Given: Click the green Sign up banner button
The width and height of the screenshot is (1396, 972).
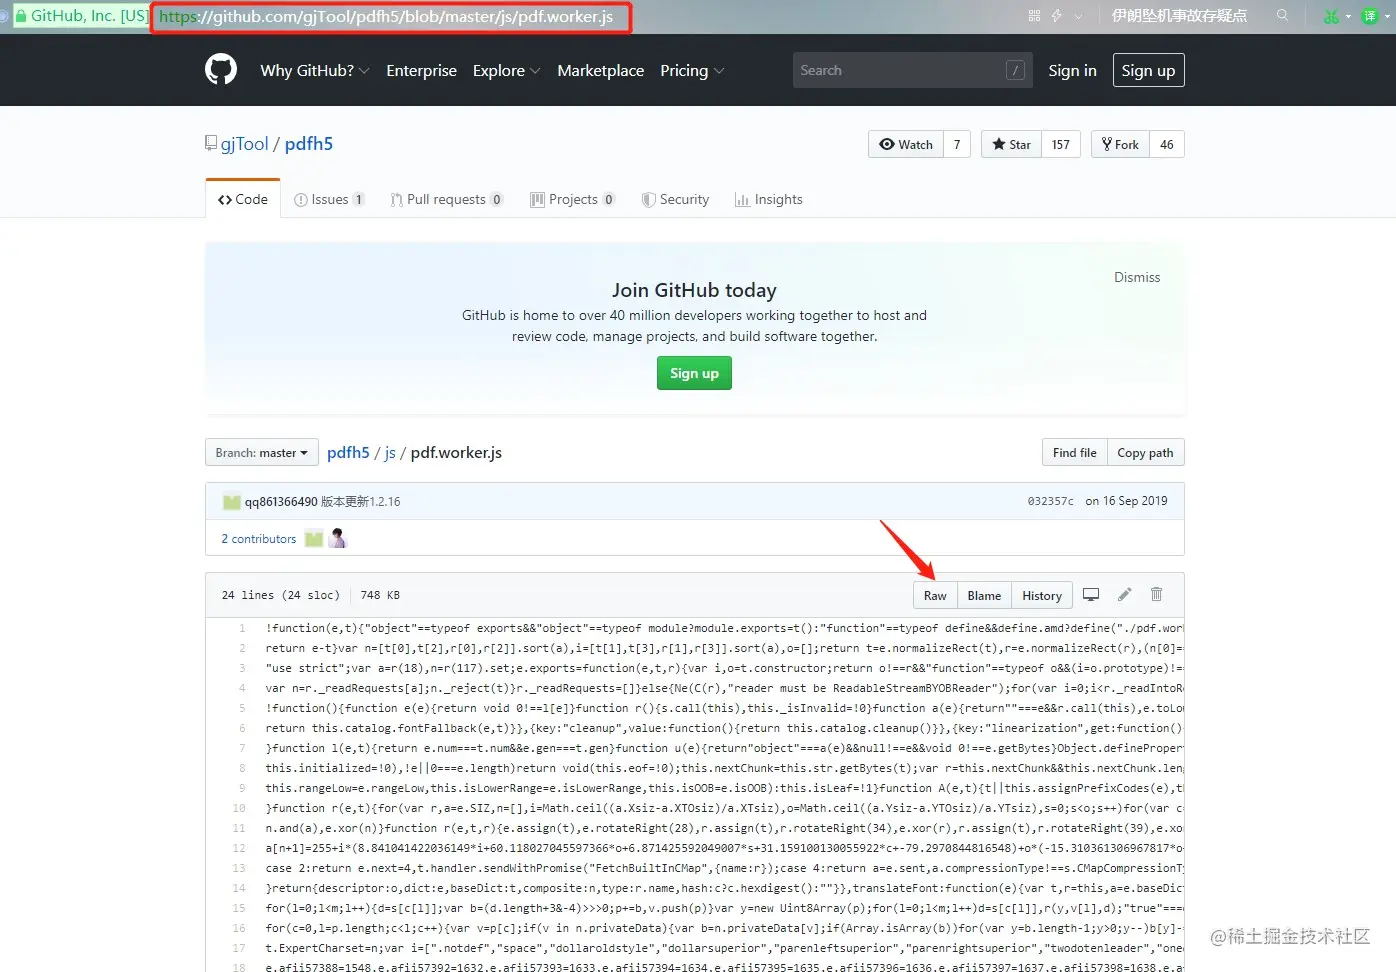Looking at the screenshot, I should [694, 373].
